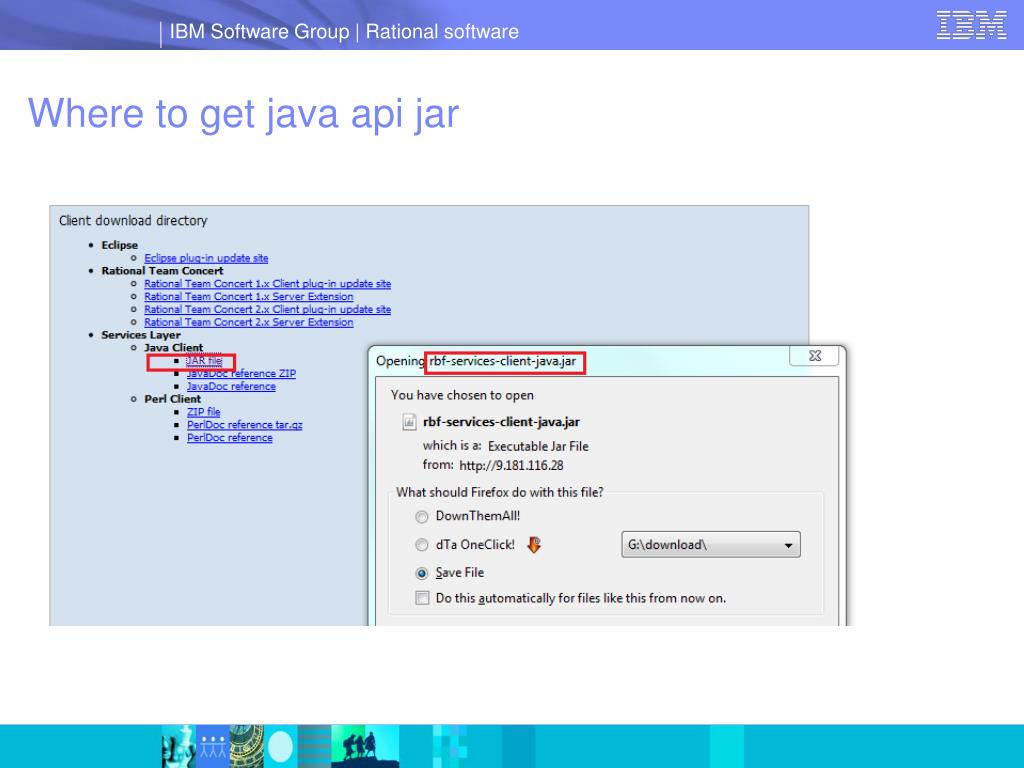
Task: Click the 'You have chosen to open' text
Action: coord(462,395)
